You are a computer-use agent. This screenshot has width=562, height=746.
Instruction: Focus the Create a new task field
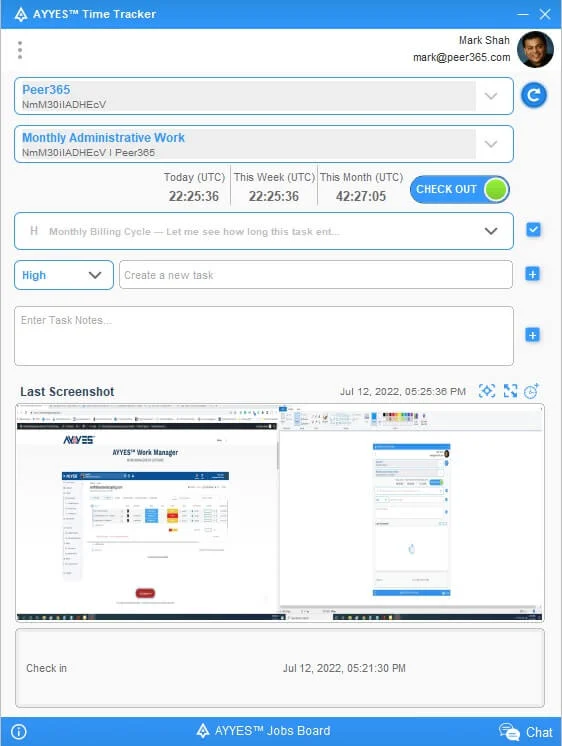coord(316,275)
